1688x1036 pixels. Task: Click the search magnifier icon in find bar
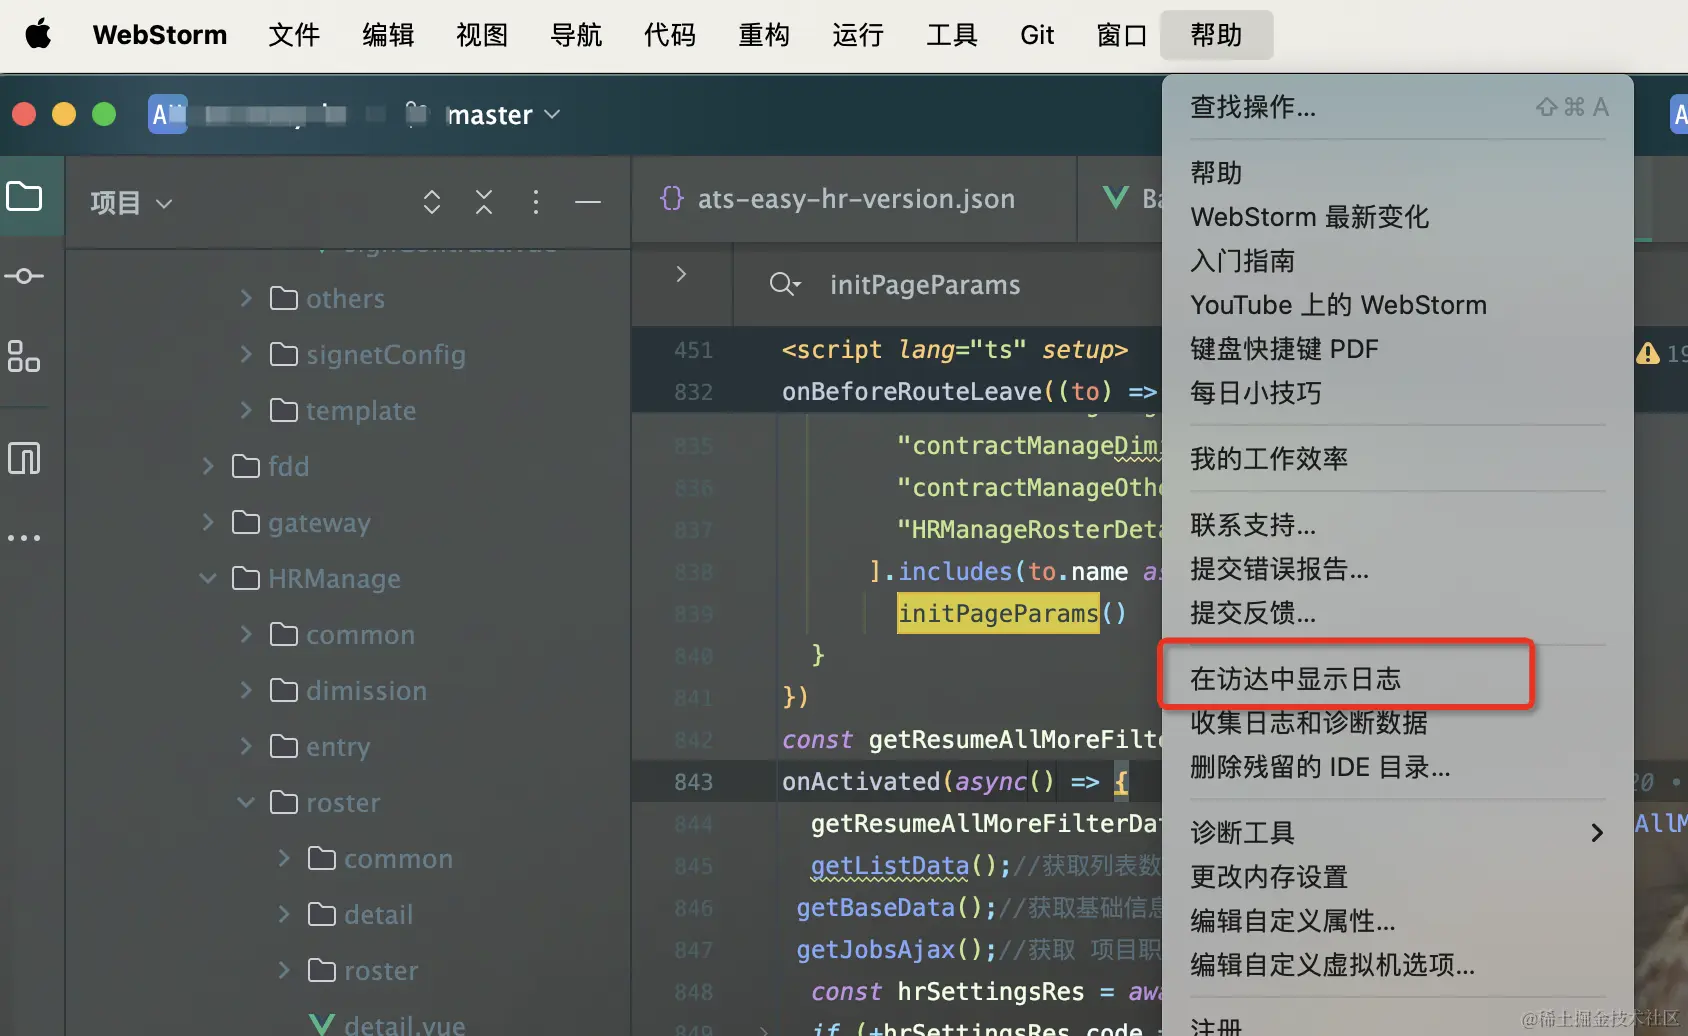(x=784, y=285)
